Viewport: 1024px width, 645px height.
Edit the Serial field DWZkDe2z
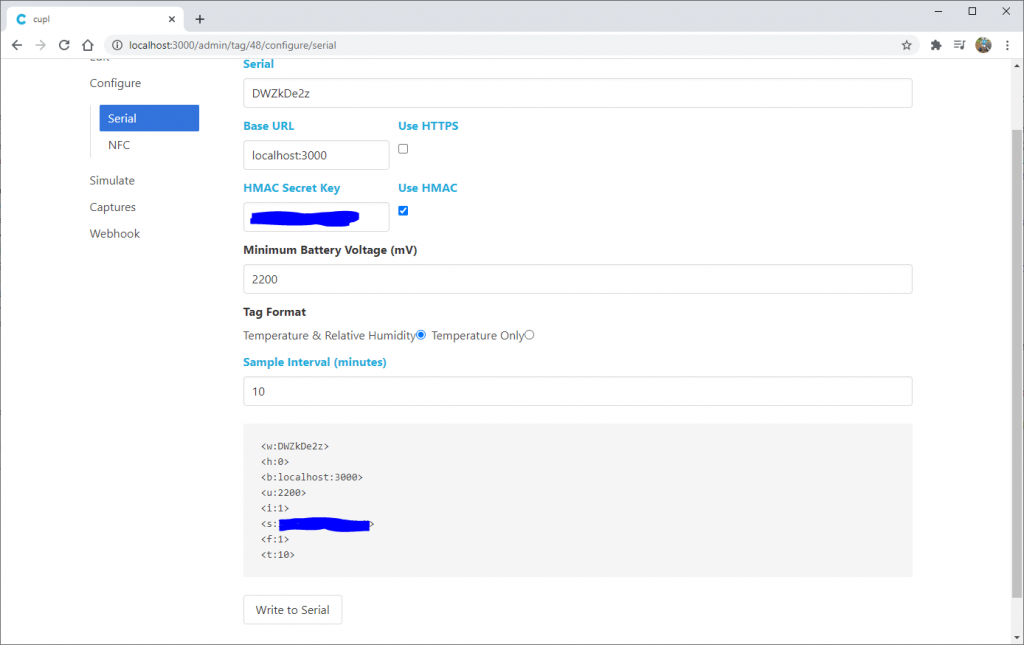tap(578, 93)
